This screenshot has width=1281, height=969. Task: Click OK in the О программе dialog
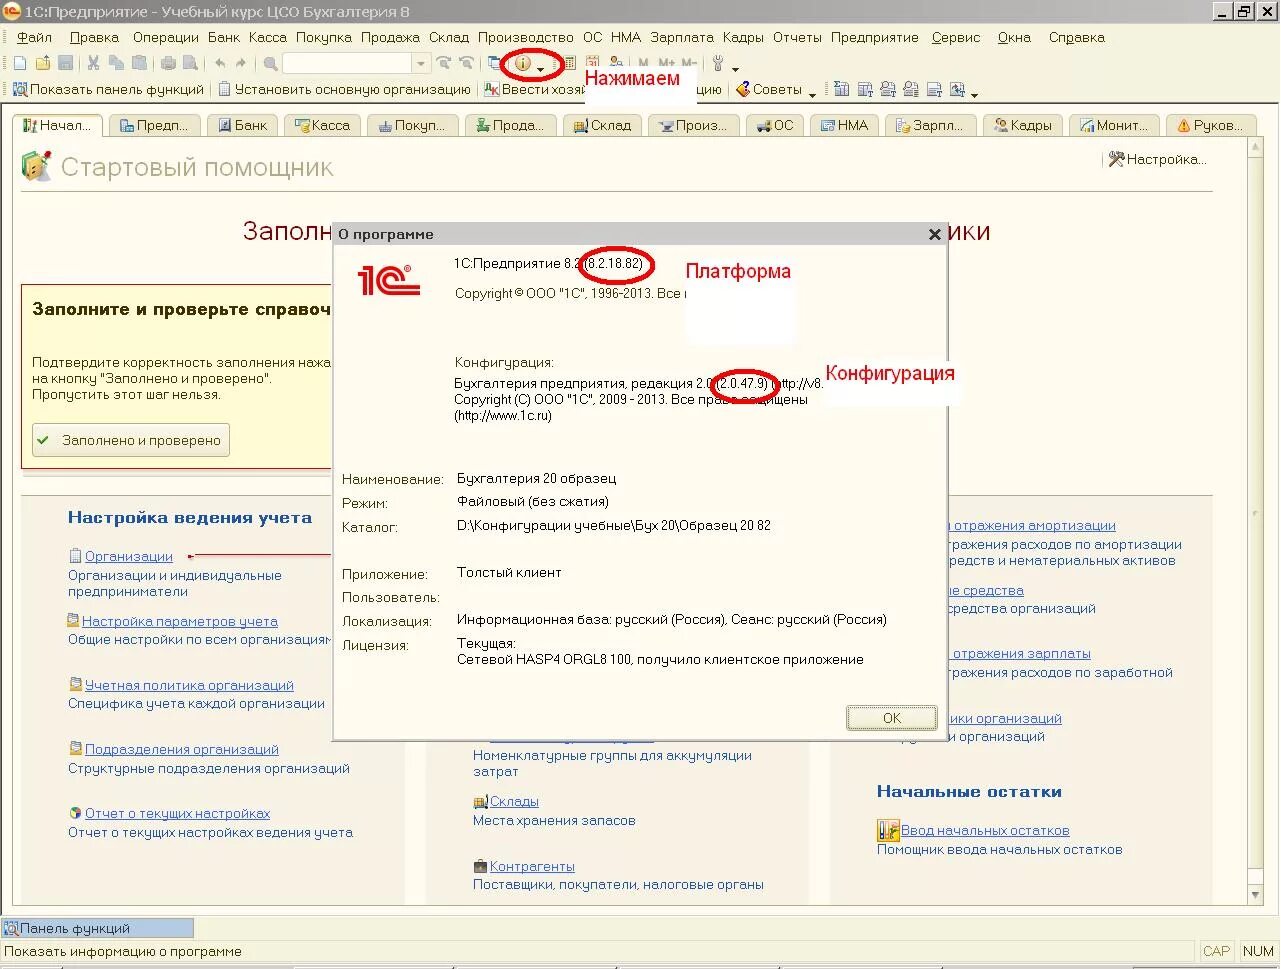click(891, 718)
